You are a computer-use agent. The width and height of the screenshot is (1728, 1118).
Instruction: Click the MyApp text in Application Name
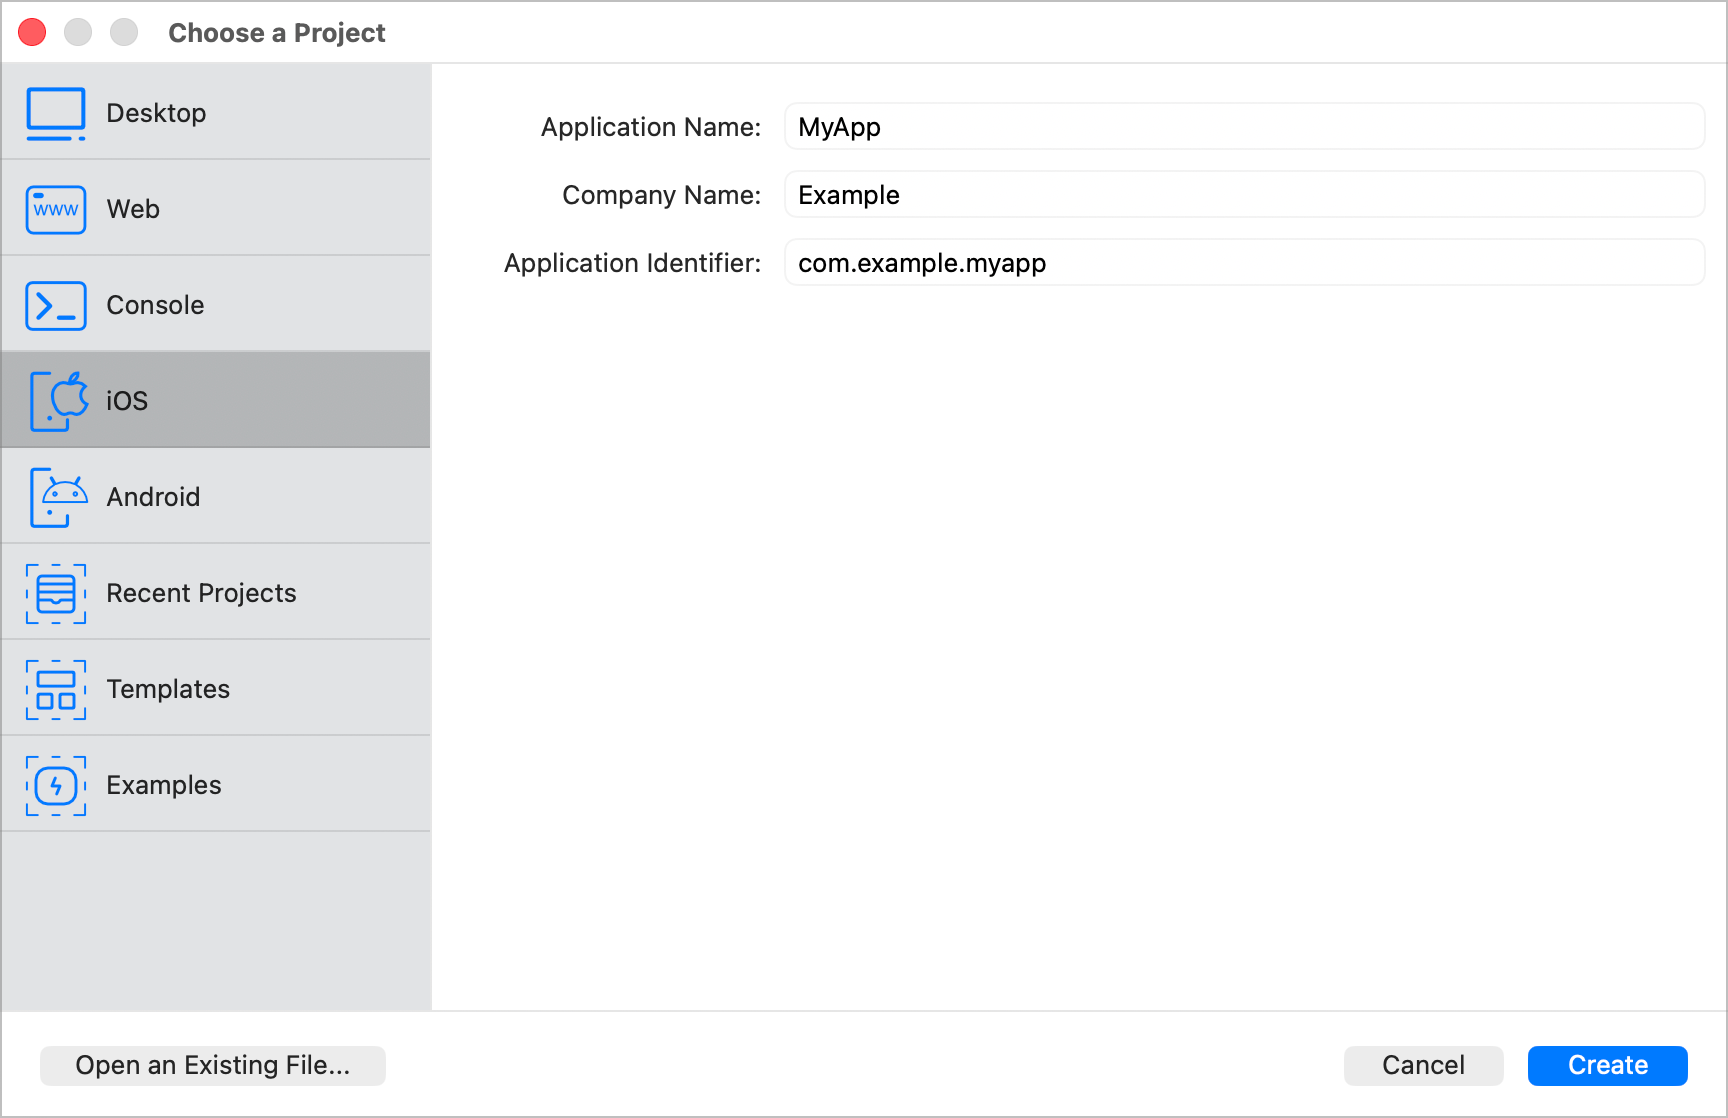tap(838, 127)
